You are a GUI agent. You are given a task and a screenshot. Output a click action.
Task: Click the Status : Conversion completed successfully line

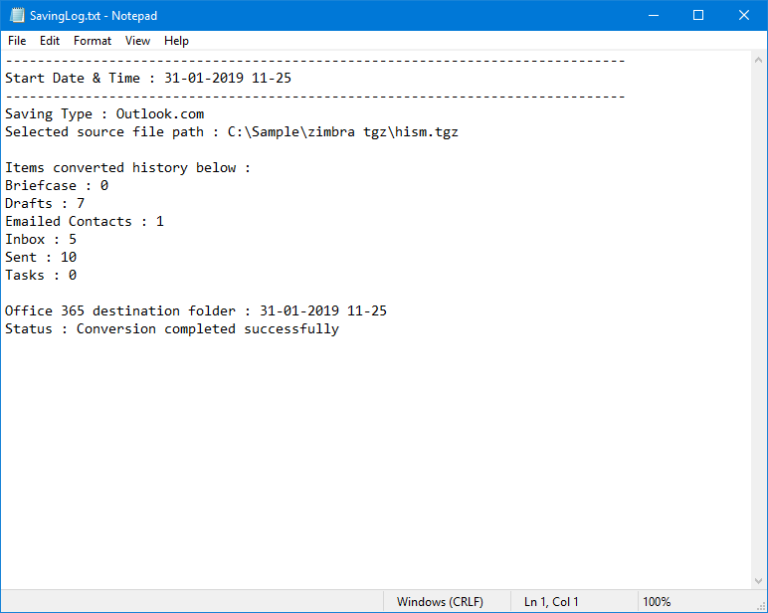coord(171,329)
